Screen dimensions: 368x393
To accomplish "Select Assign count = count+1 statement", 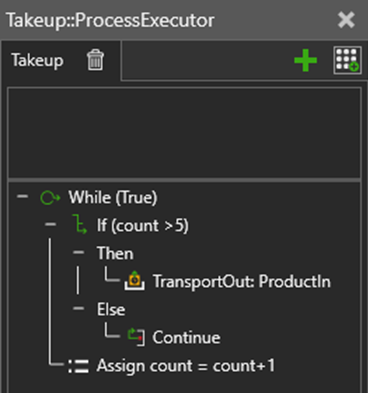I will tap(186, 366).
